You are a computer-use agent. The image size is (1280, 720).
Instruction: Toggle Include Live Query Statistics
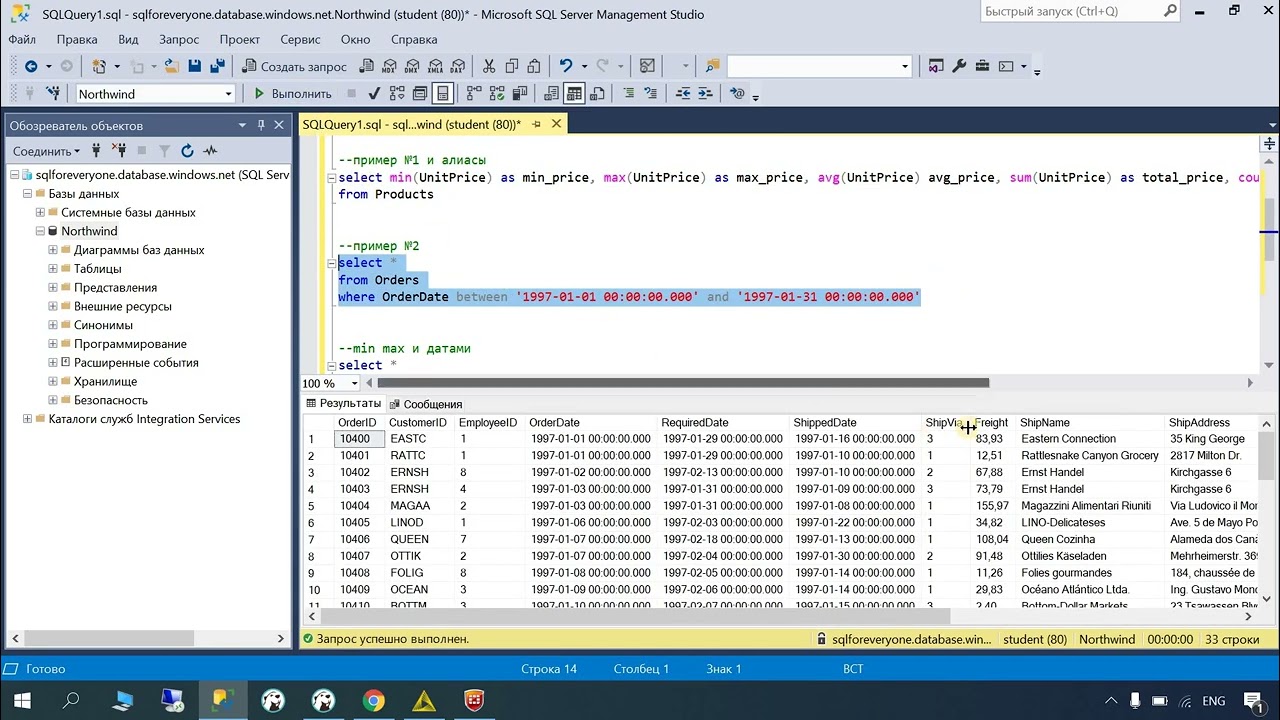coord(496,94)
